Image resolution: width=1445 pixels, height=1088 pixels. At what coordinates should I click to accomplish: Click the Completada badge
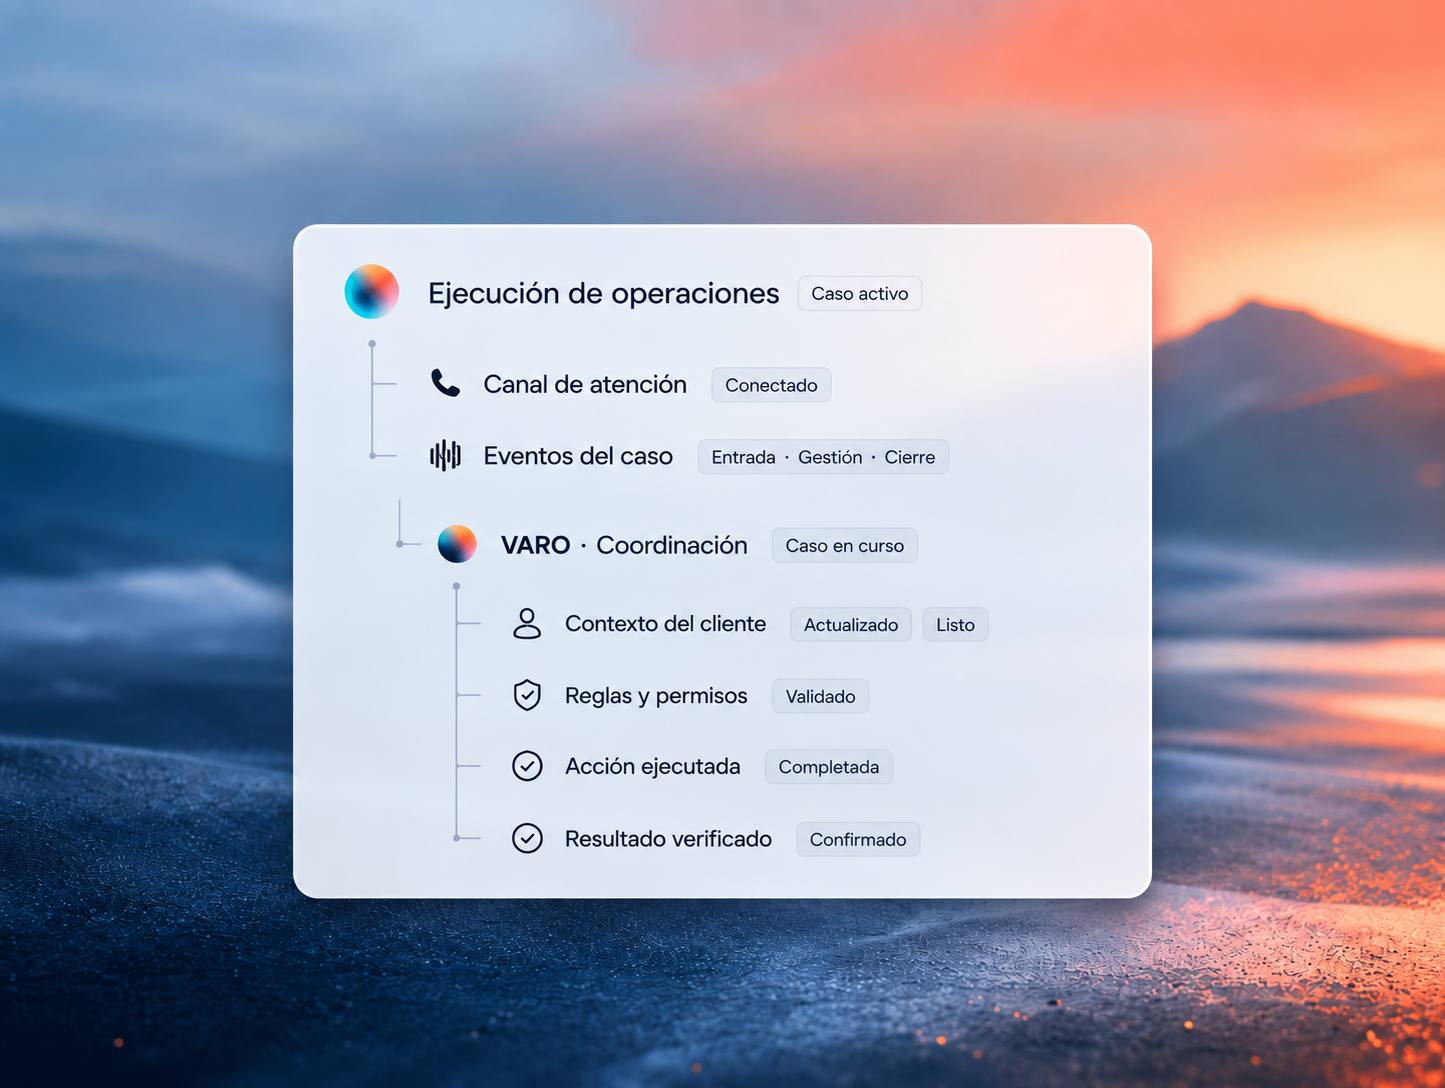coord(829,767)
